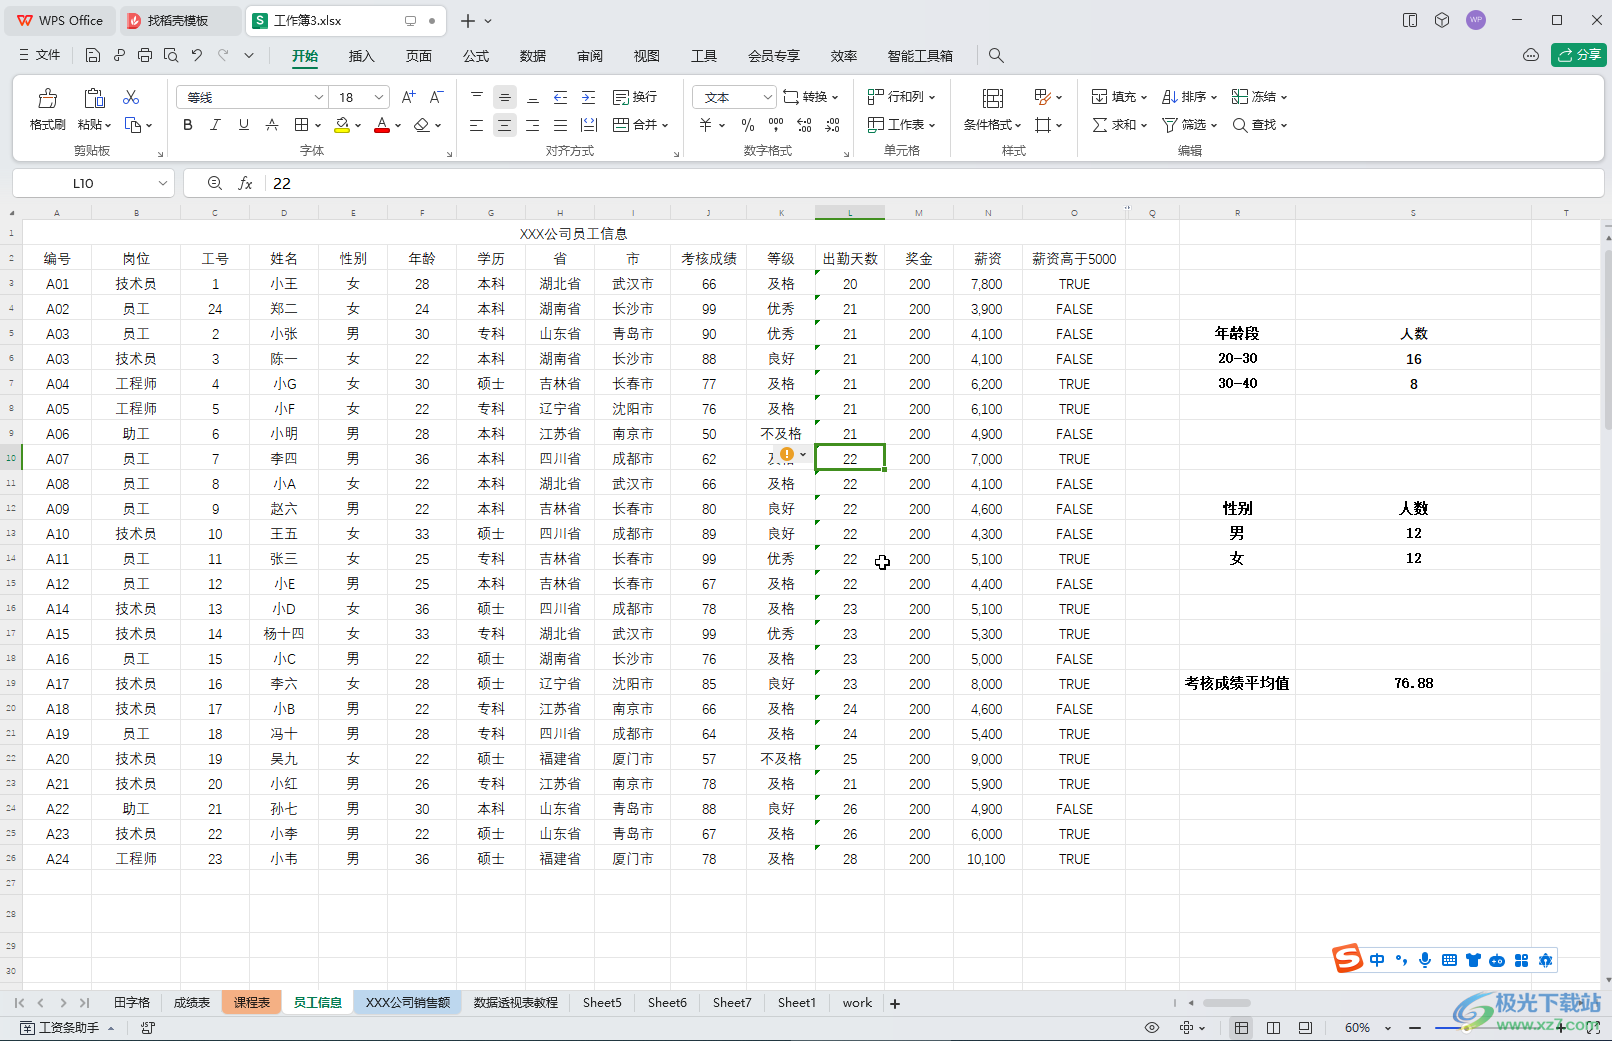Open the merge cells (合并) dropdown
Image resolution: width=1612 pixels, height=1041 pixels.
(640, 125)
